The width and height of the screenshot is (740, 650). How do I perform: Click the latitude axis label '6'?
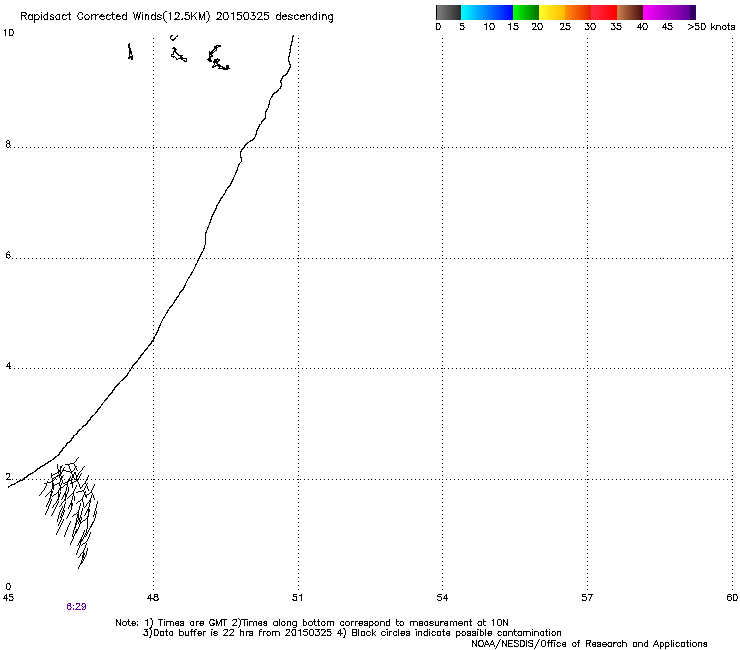[8, 255]
